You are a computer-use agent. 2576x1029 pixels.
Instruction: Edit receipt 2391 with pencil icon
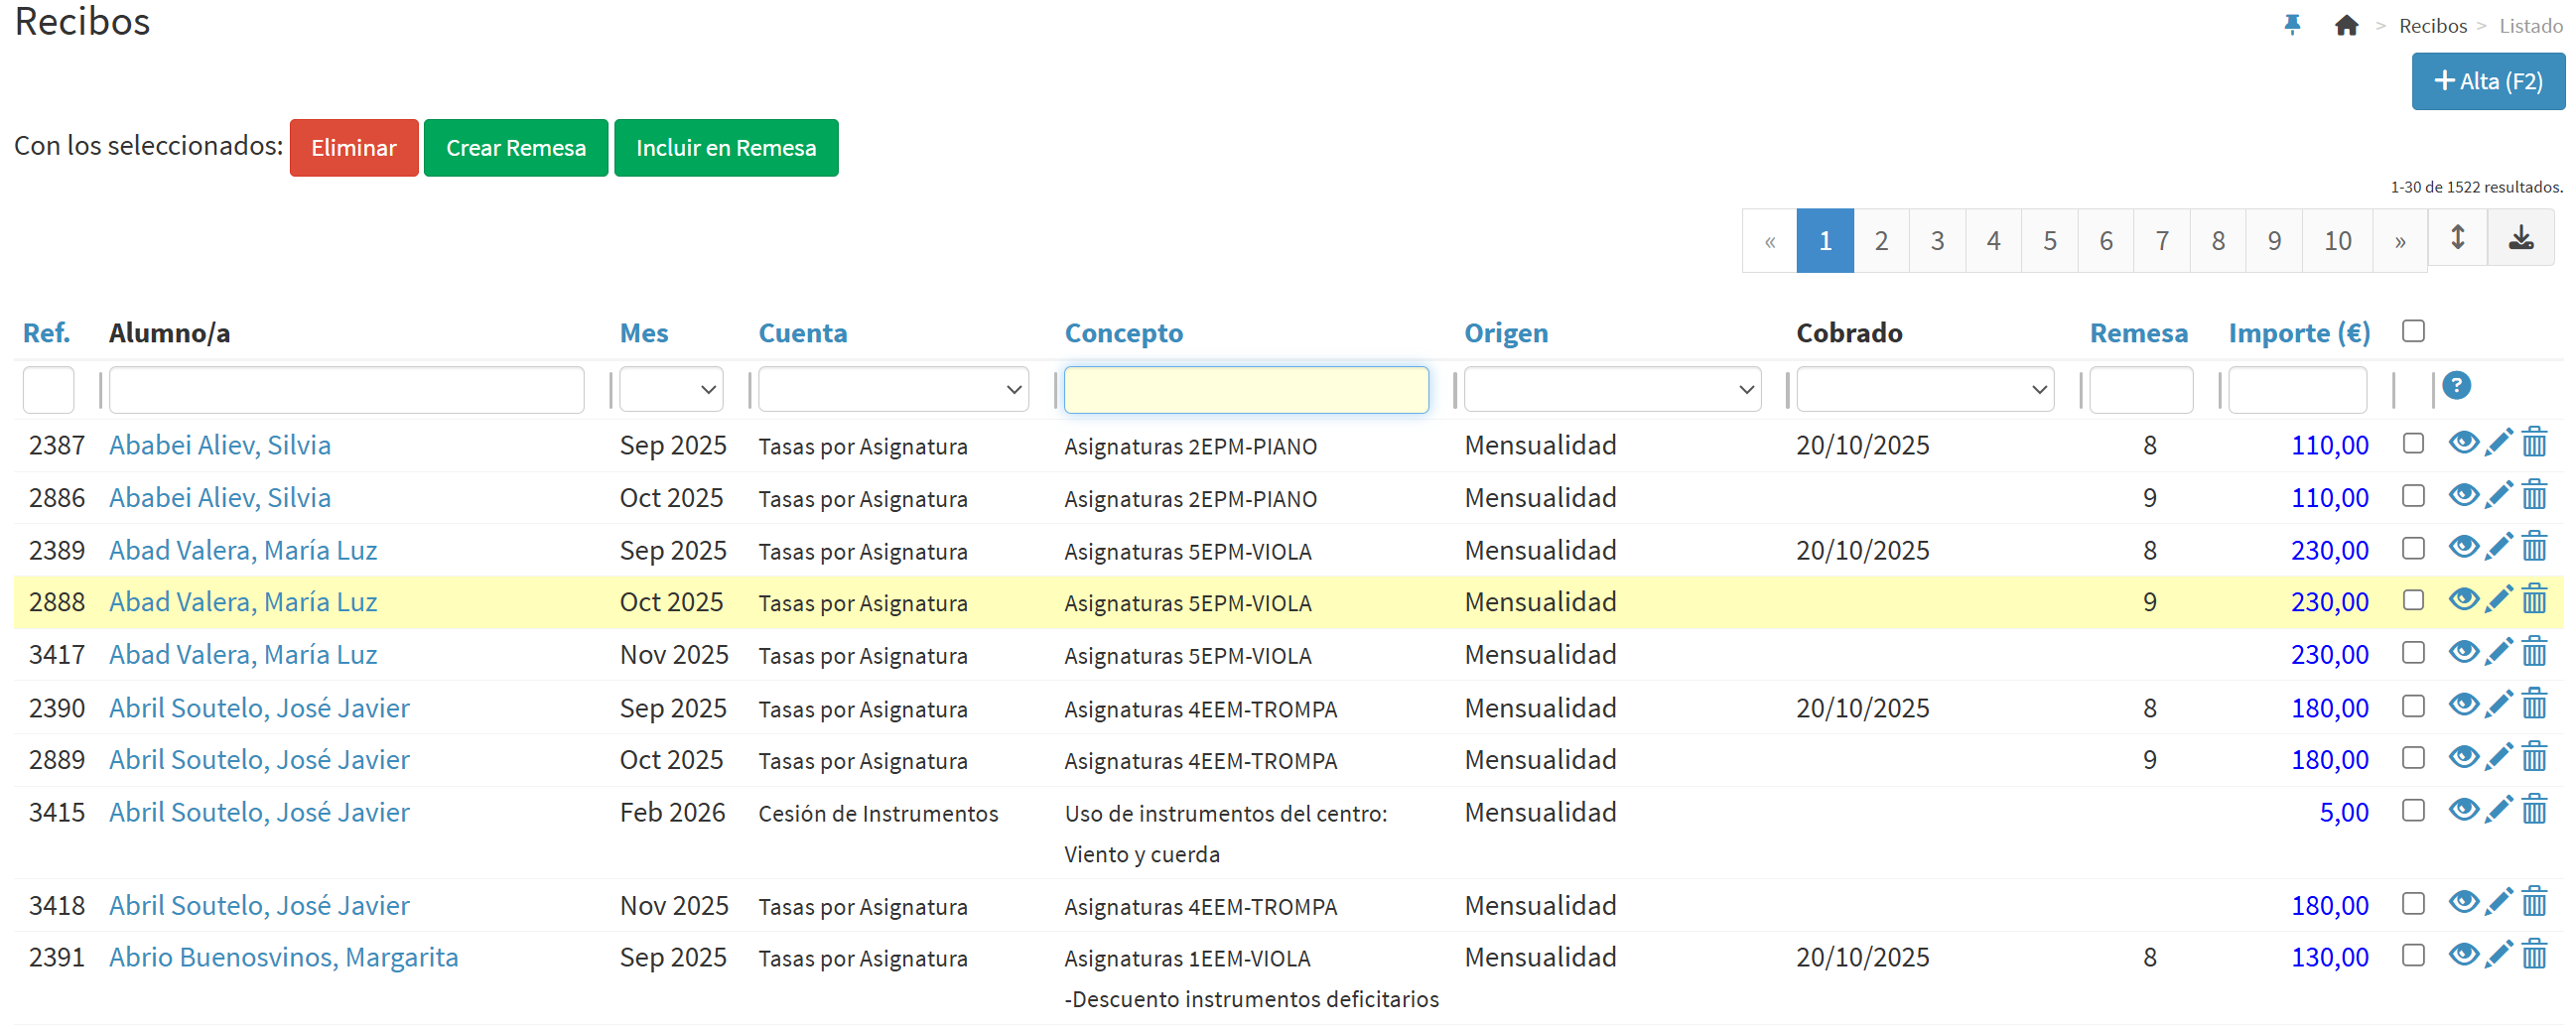point(2498,955)
